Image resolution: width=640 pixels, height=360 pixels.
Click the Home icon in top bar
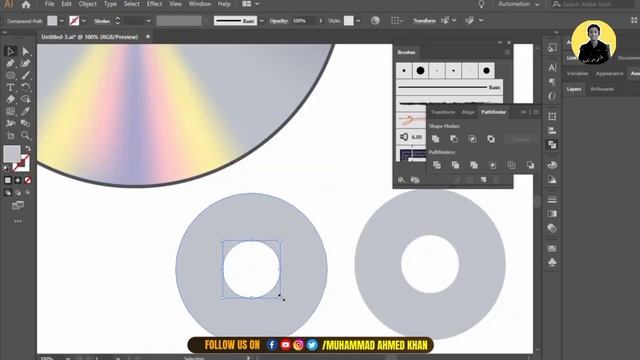[x=26, y=5]
